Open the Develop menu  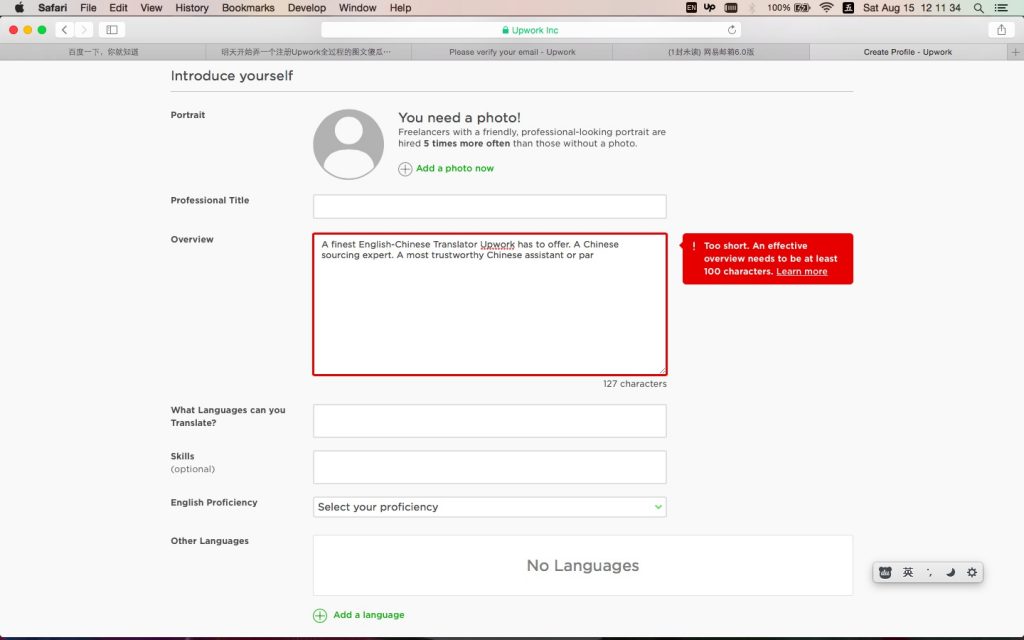[306, 8]
